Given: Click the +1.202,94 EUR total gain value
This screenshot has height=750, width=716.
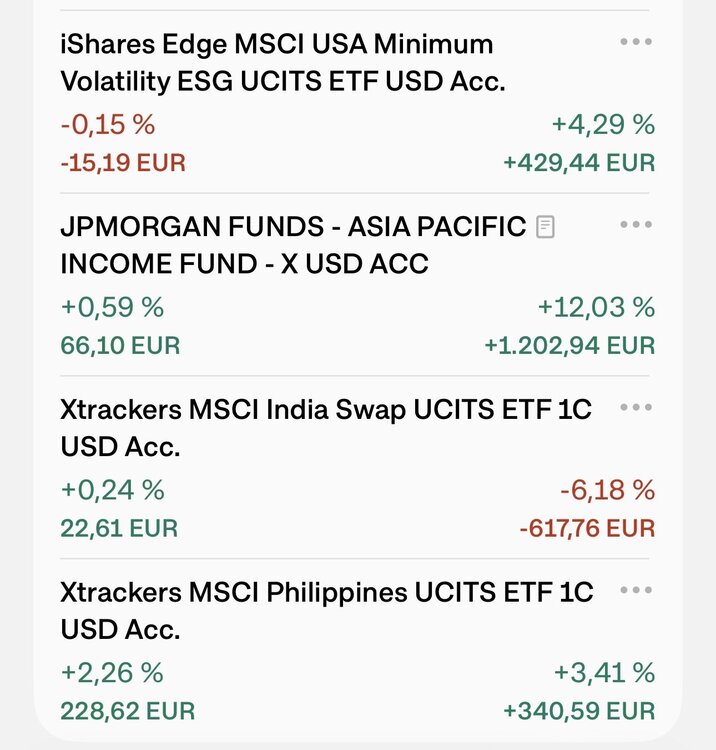Looking at the screenshot, I should click(x=570, y=345).
